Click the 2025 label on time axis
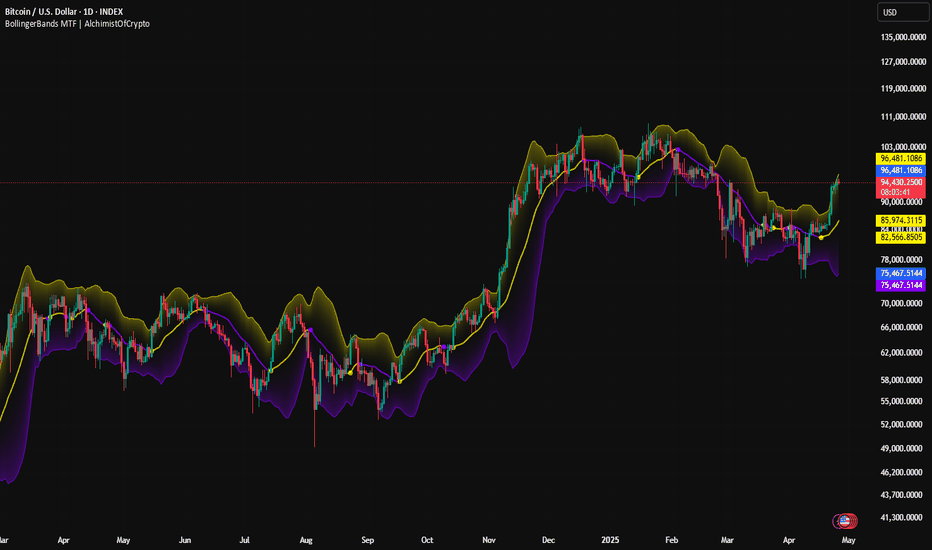 [x=610, y=540]
